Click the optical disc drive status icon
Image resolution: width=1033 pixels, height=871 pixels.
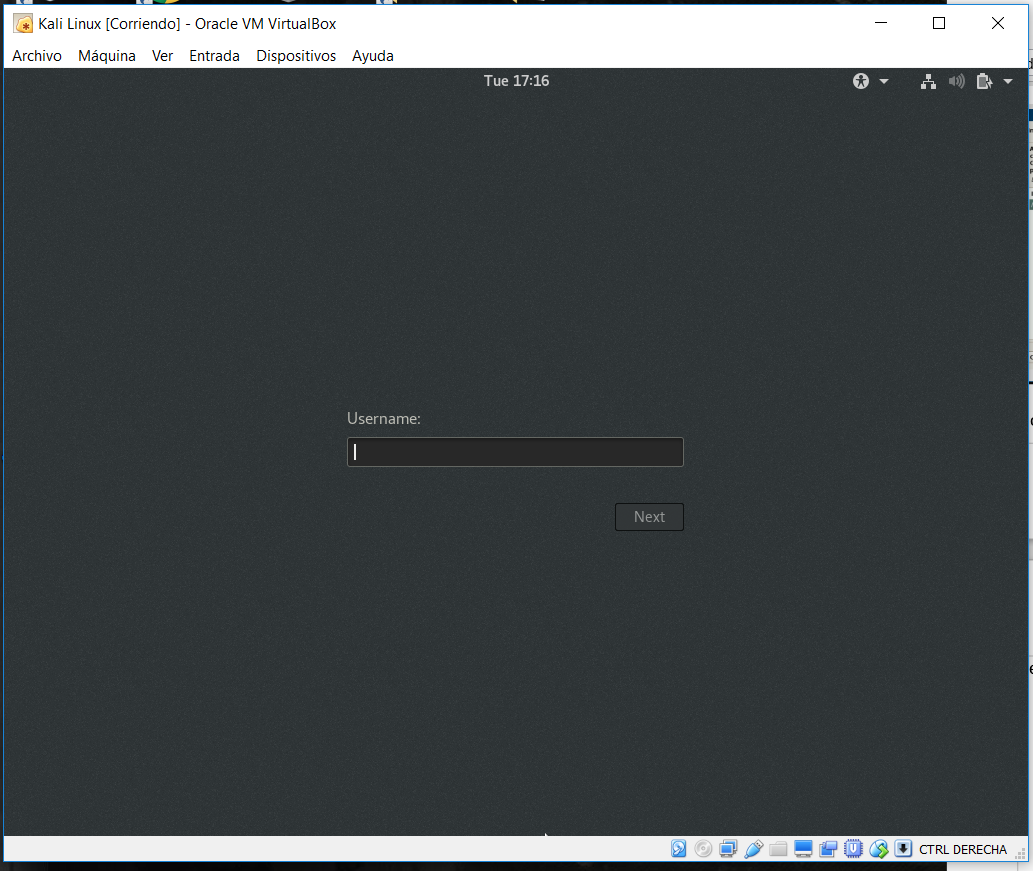703,849
